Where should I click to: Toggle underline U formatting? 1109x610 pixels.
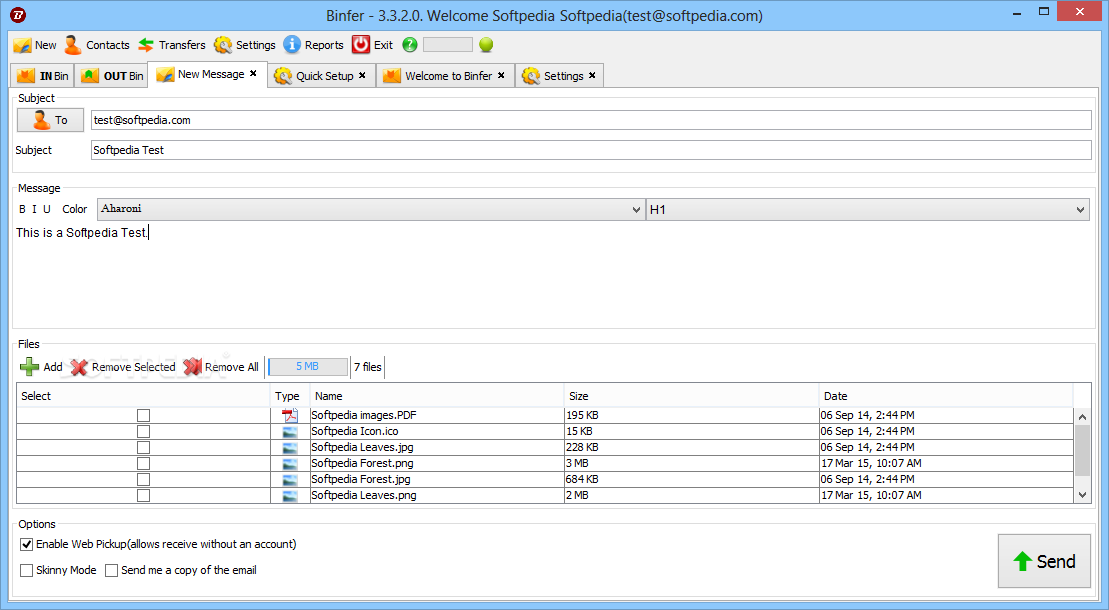(x=47, y=209)
